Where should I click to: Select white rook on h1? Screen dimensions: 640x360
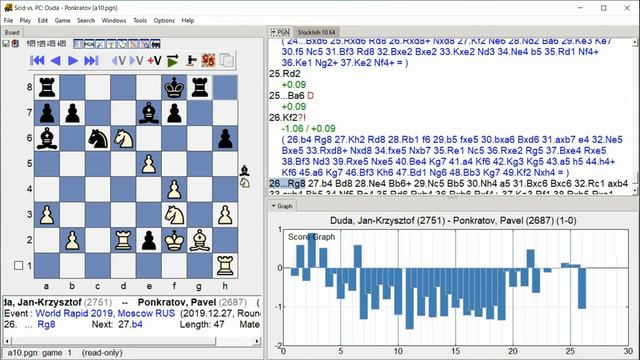coord(225,266)
